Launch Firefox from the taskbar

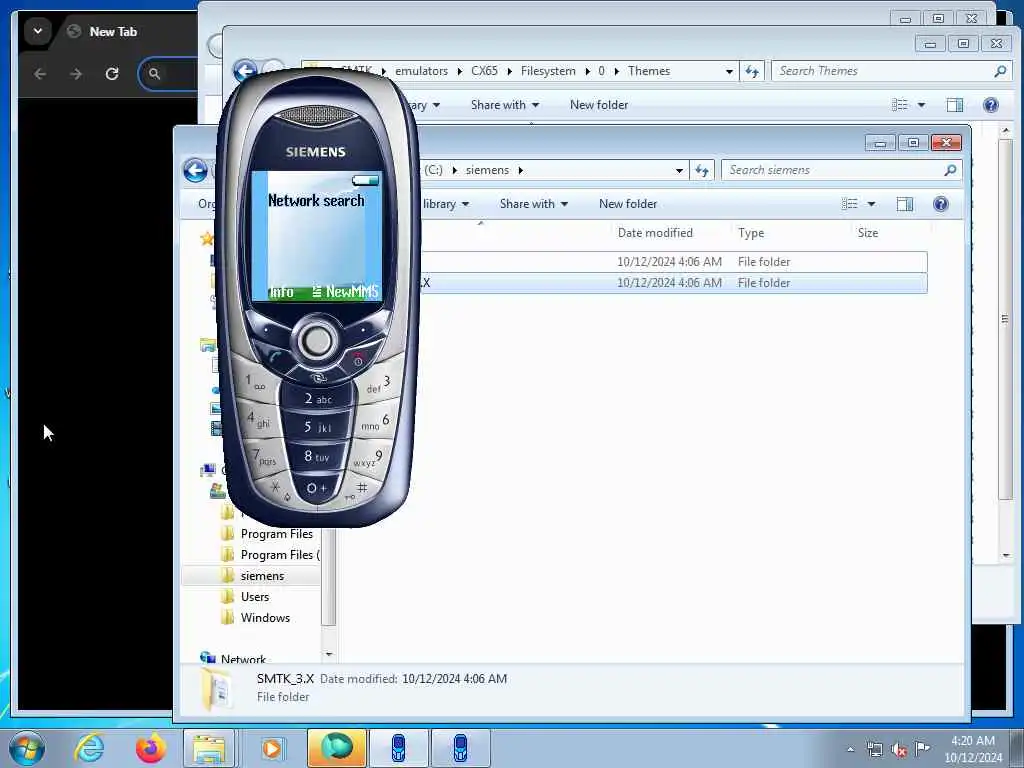point(150,748)
